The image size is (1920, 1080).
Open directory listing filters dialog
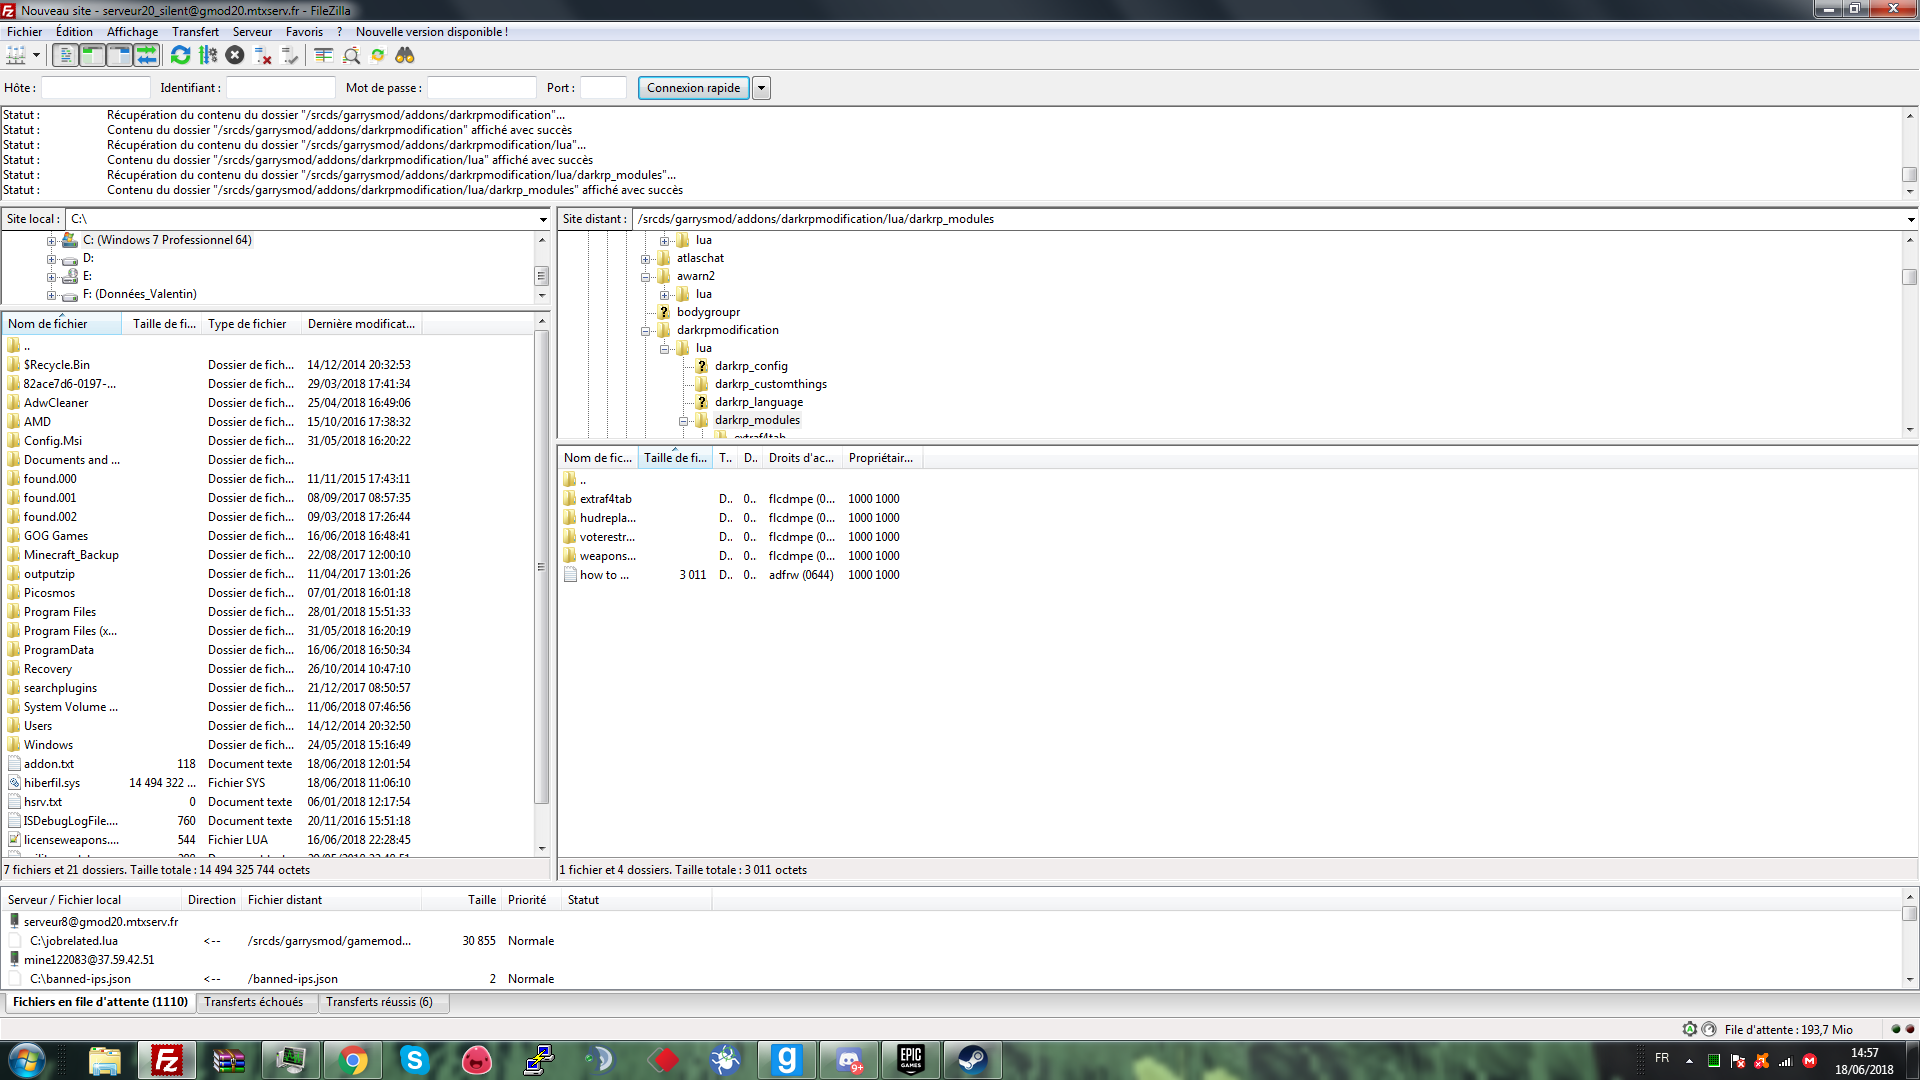tap(323, 56)
